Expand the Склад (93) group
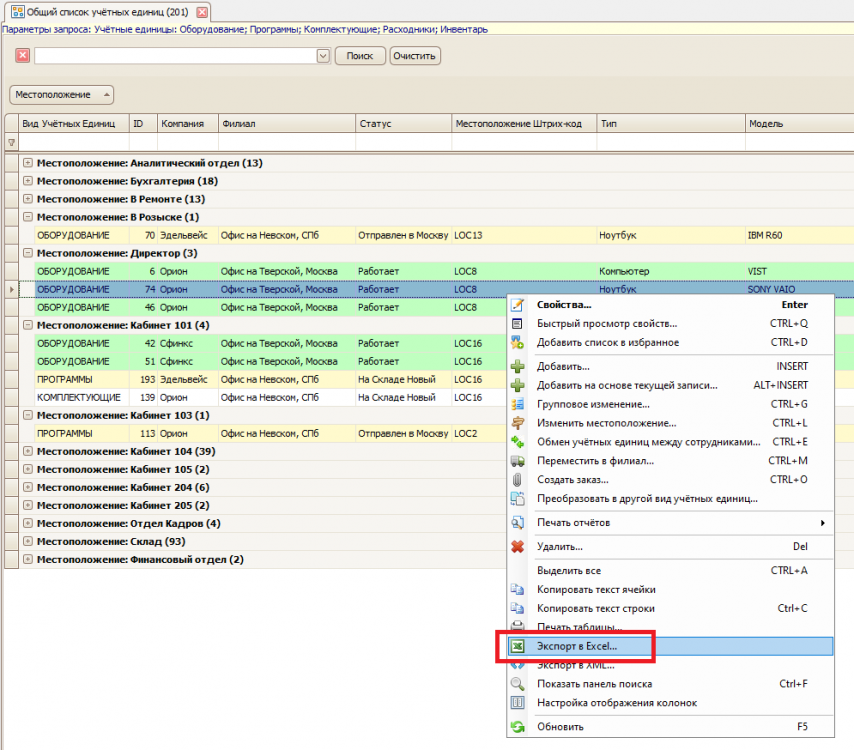 point(28,541)
